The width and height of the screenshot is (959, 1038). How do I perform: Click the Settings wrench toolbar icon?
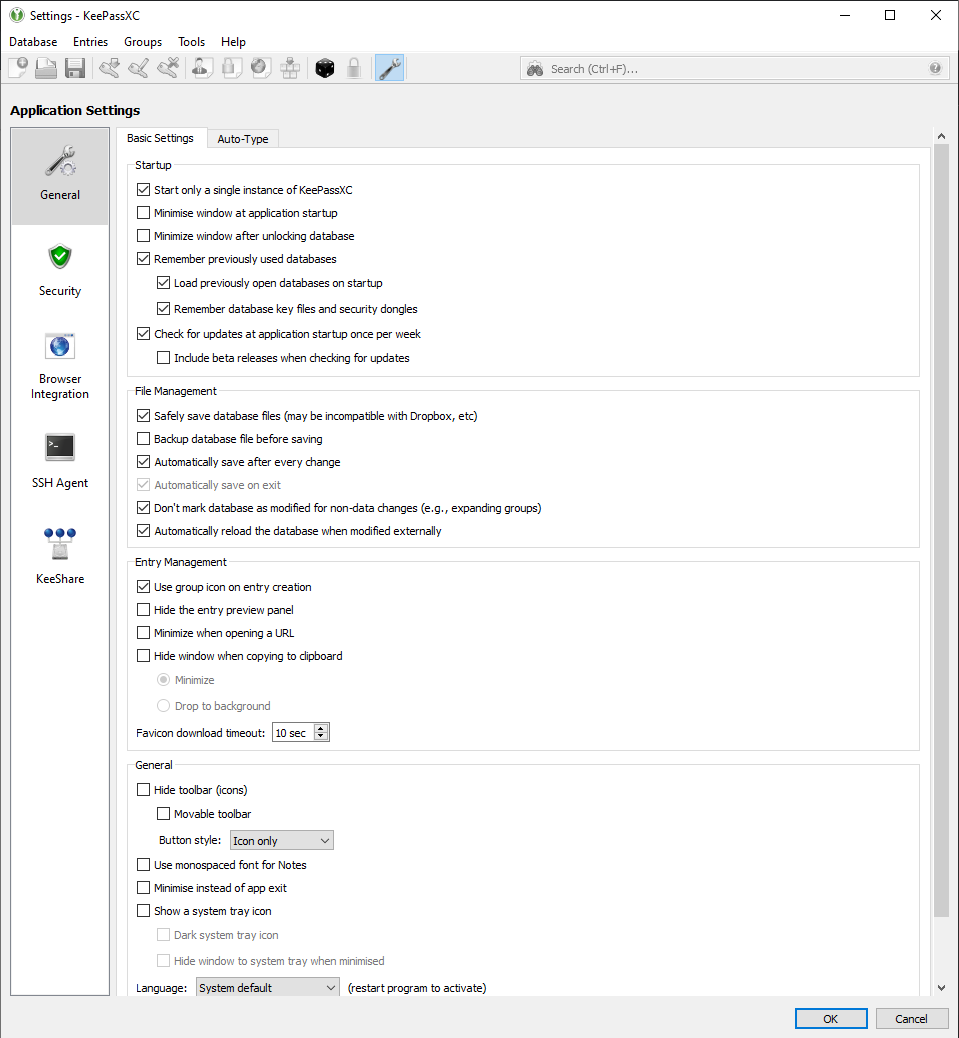[x=390, y=68]
